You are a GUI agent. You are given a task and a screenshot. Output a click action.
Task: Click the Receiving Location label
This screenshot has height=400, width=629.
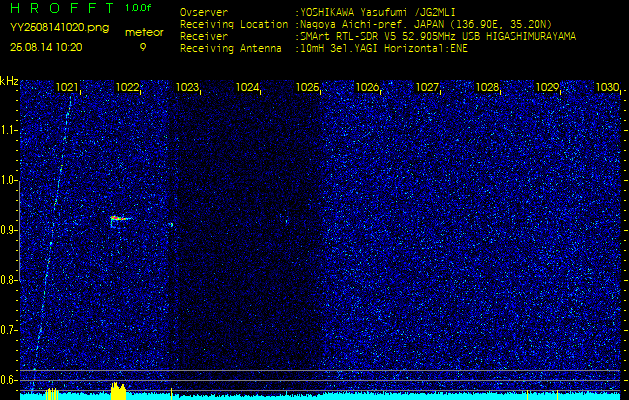tap(234, 25)
